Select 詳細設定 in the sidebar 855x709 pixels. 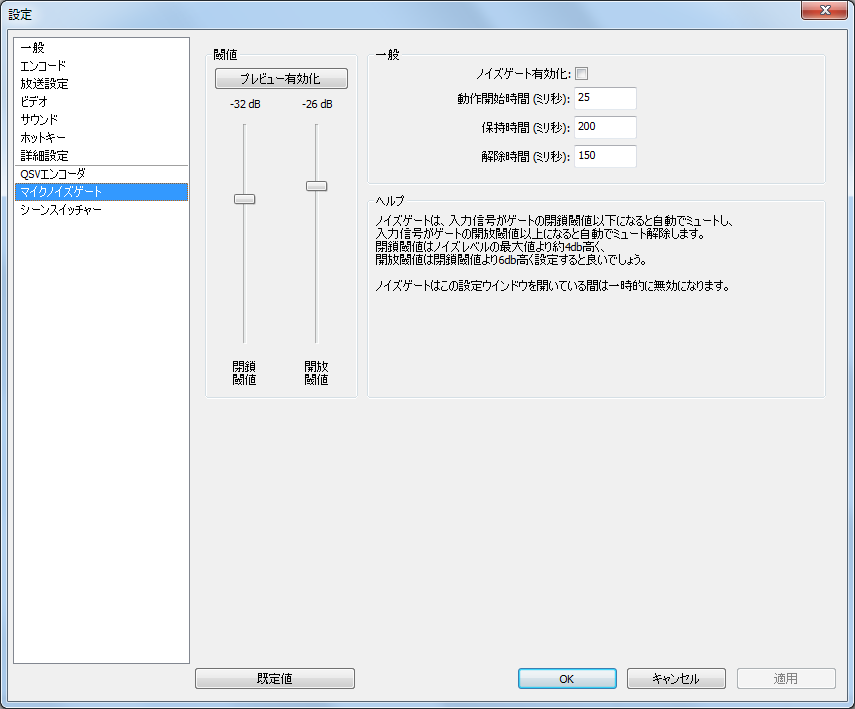pyautogui.click(x=101, y=155)
